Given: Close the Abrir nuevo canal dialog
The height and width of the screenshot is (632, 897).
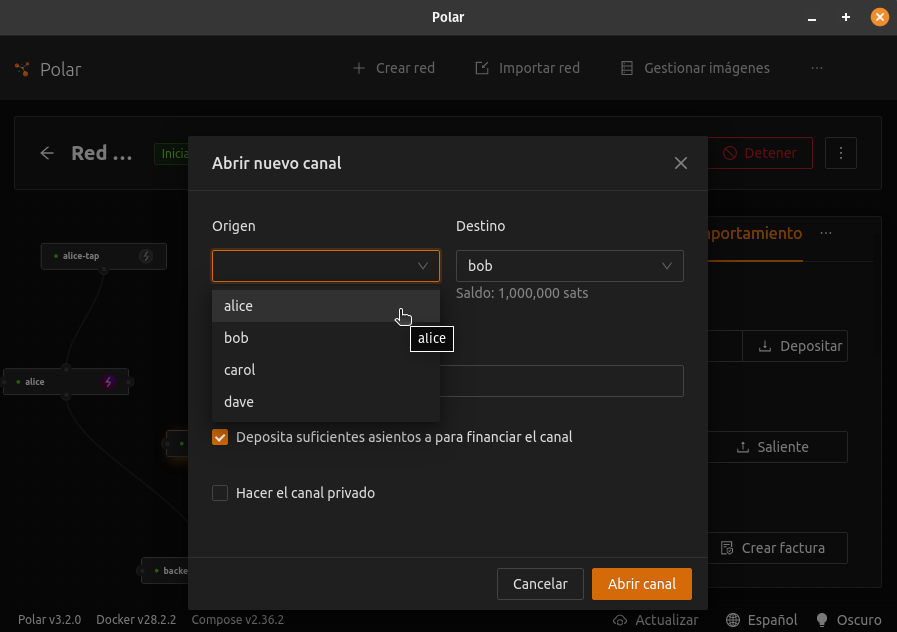Looking at the screenshot, I should pyautogui.click(x=681, y=163).
